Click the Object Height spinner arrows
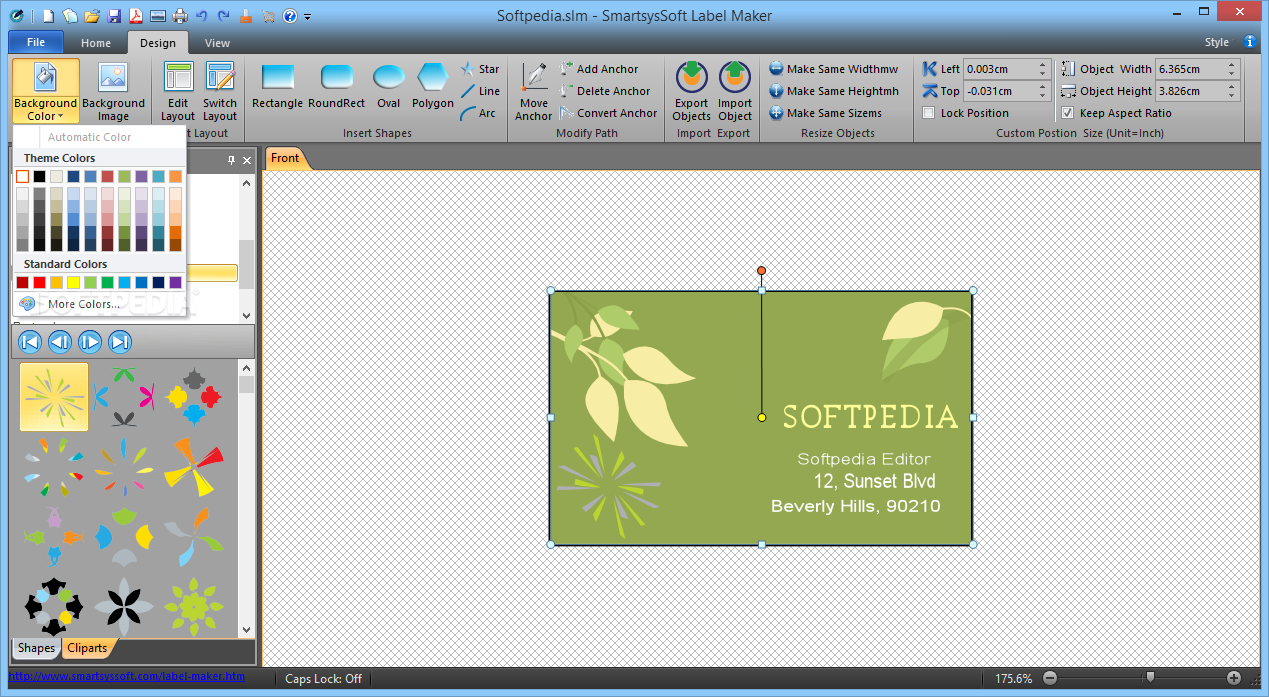 click(1232, 91)
